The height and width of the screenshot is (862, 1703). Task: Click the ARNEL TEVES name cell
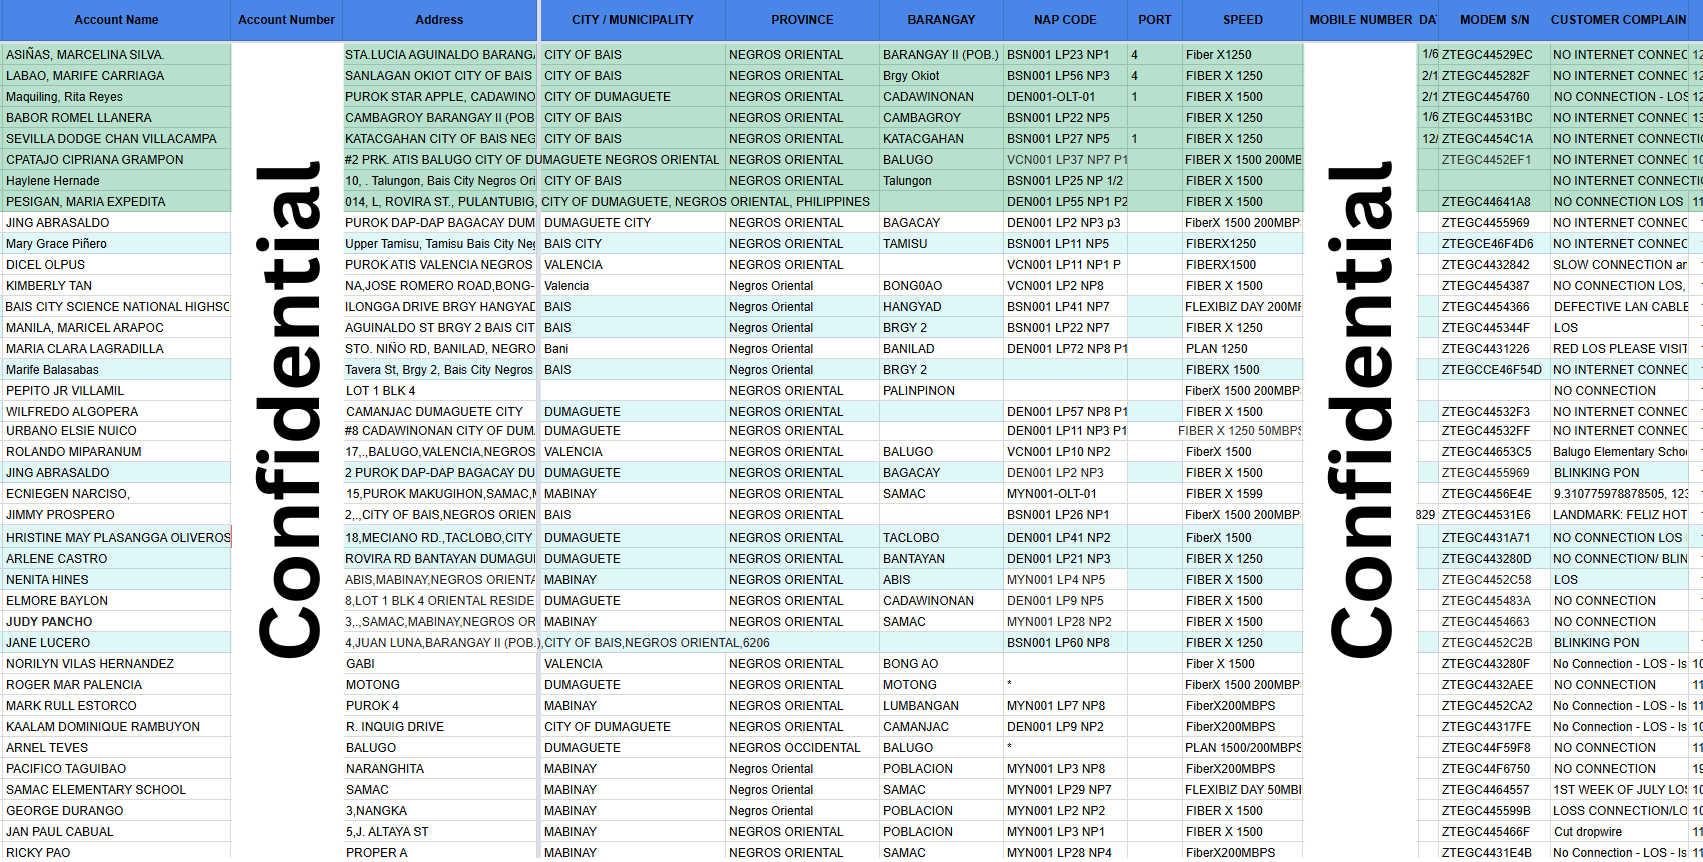click(x=116, y=748)
